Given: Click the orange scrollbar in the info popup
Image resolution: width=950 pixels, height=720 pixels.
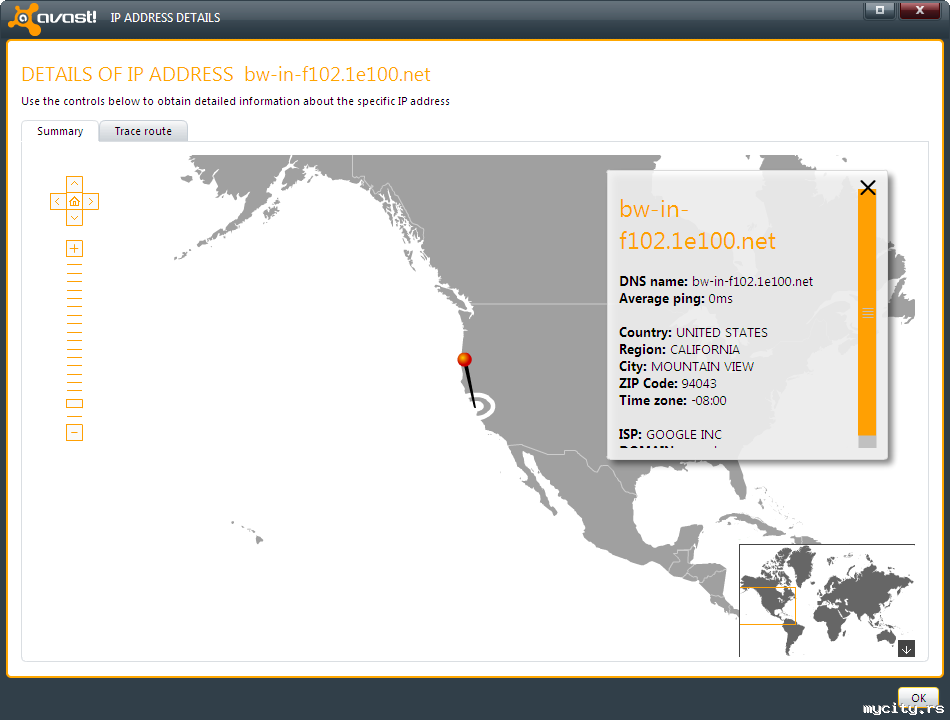Looking at the screenshot, I should click(867, 312).
